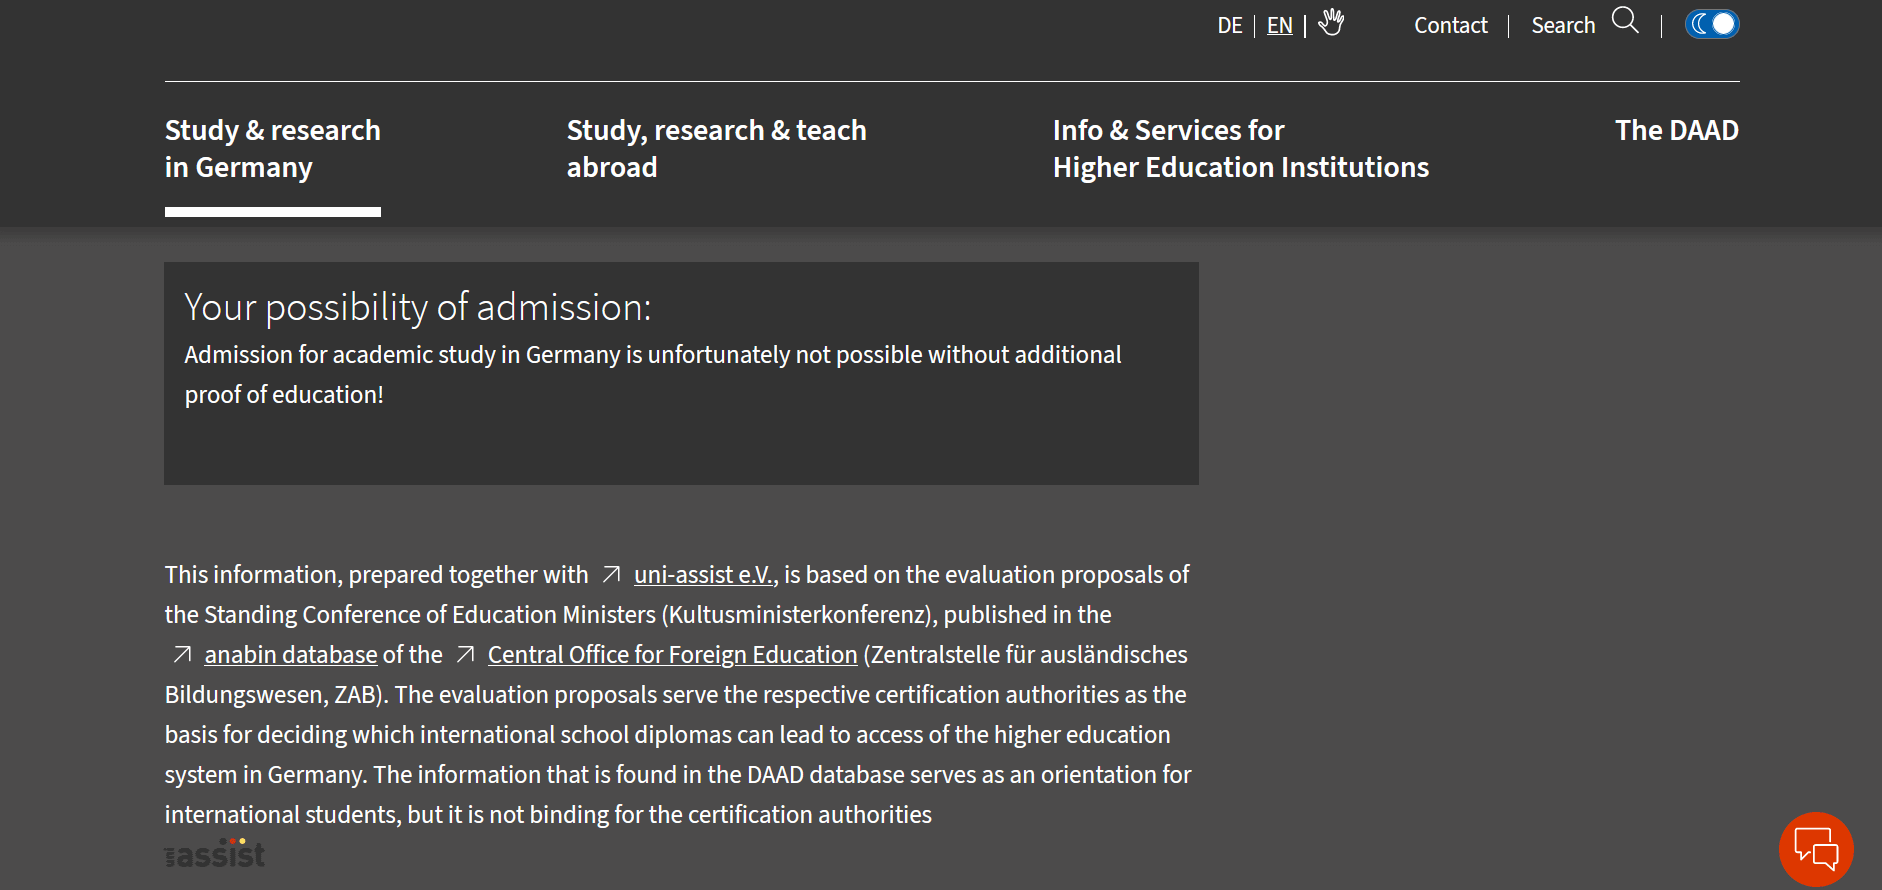Click the uni-assist logo image
This screenshot has height=890, width=1882.
click(215, 853)
